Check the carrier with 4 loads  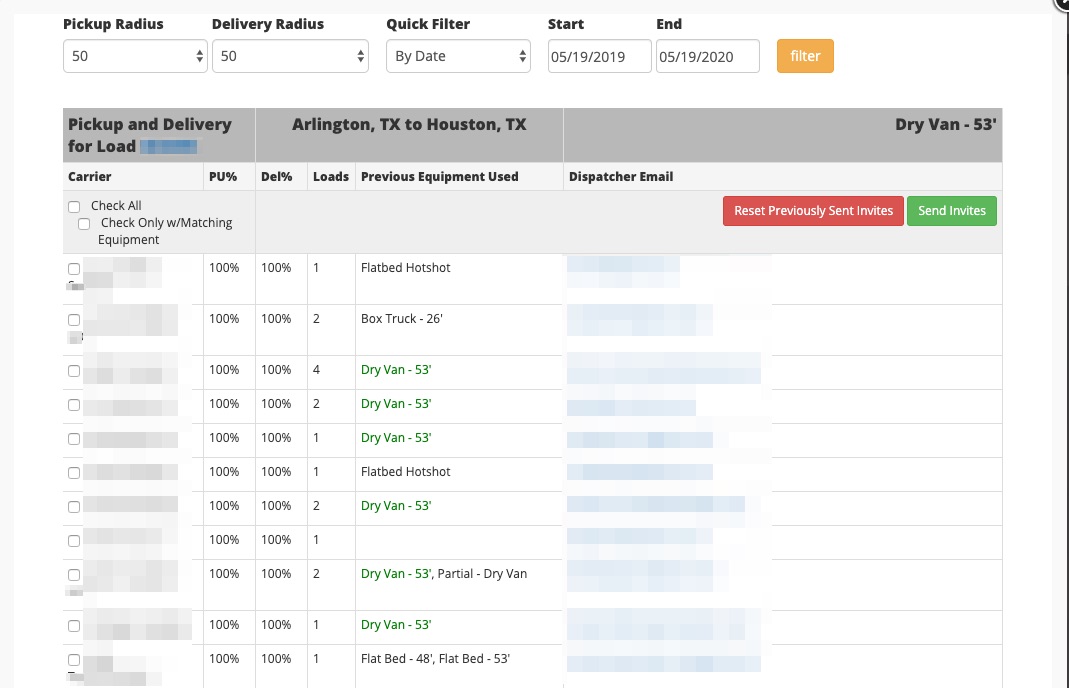tap(74, 371)
